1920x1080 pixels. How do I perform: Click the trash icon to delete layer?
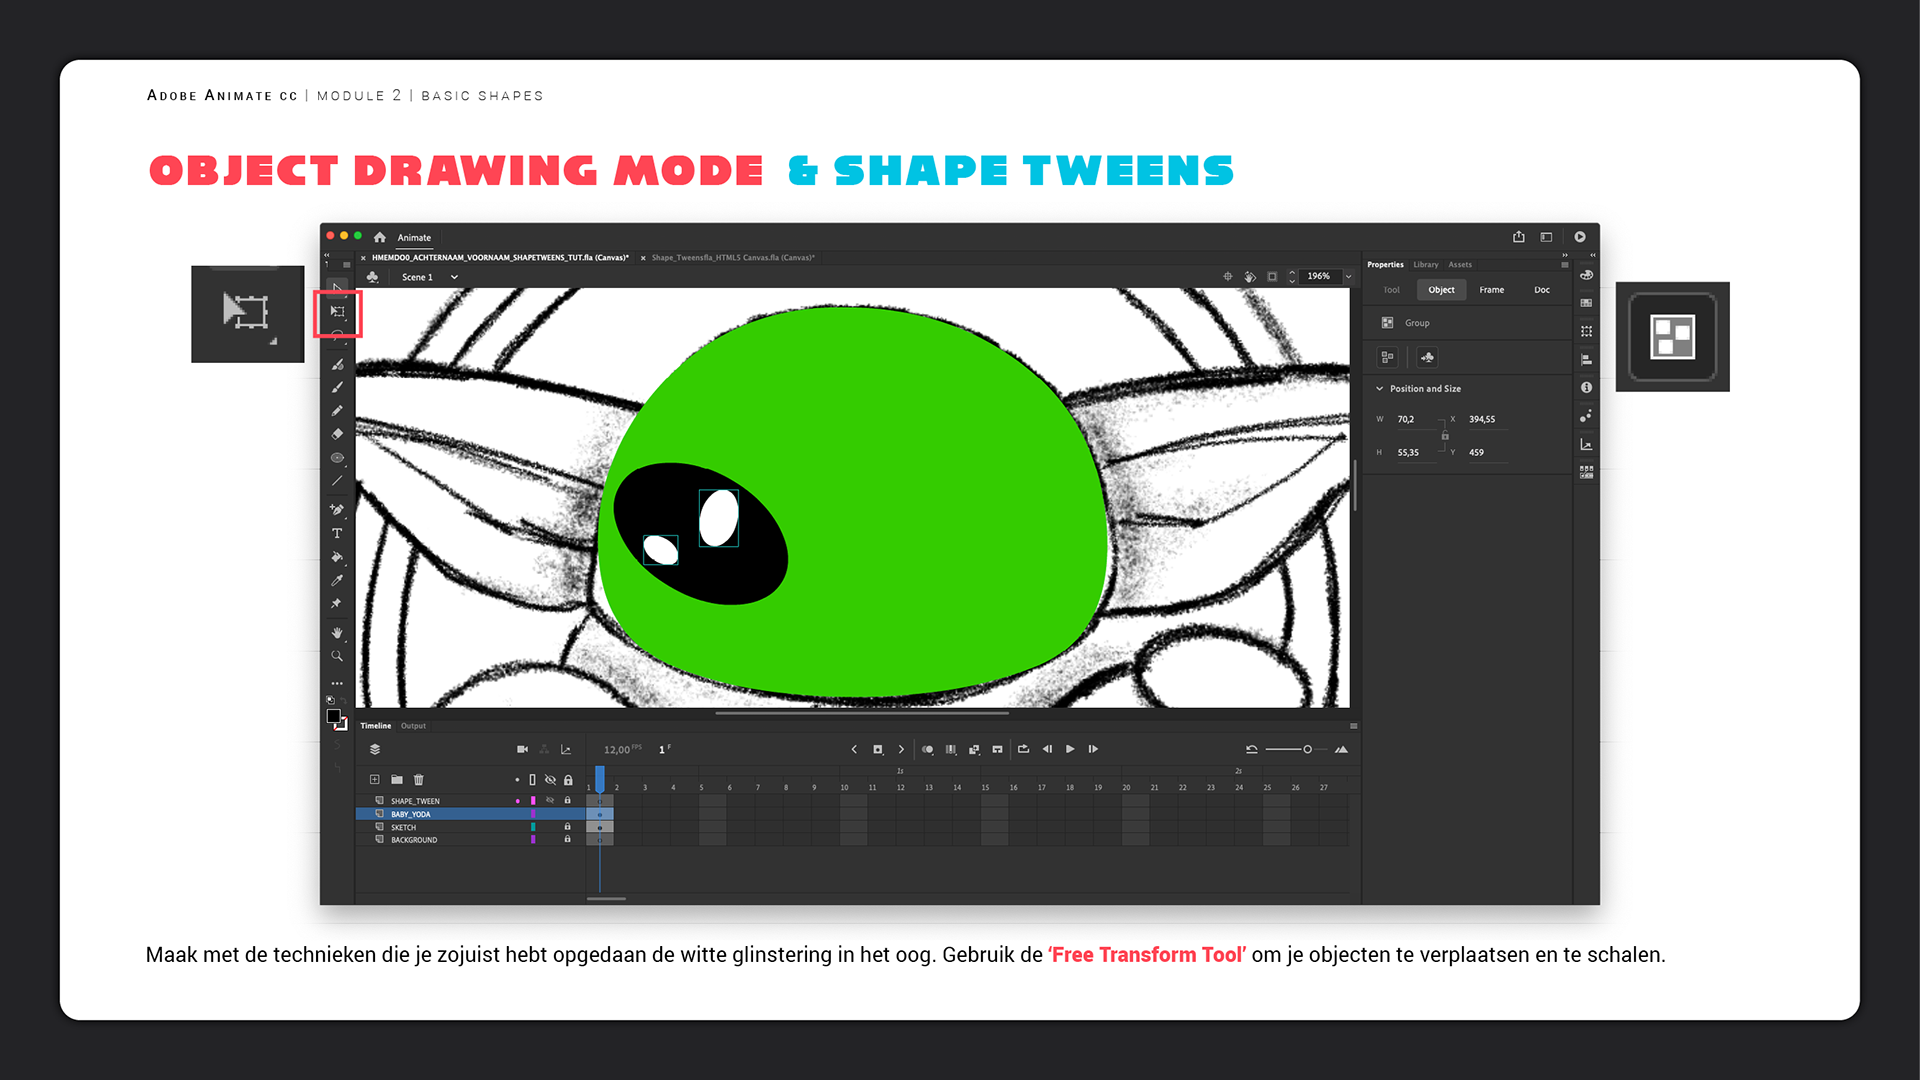point(419,780)
